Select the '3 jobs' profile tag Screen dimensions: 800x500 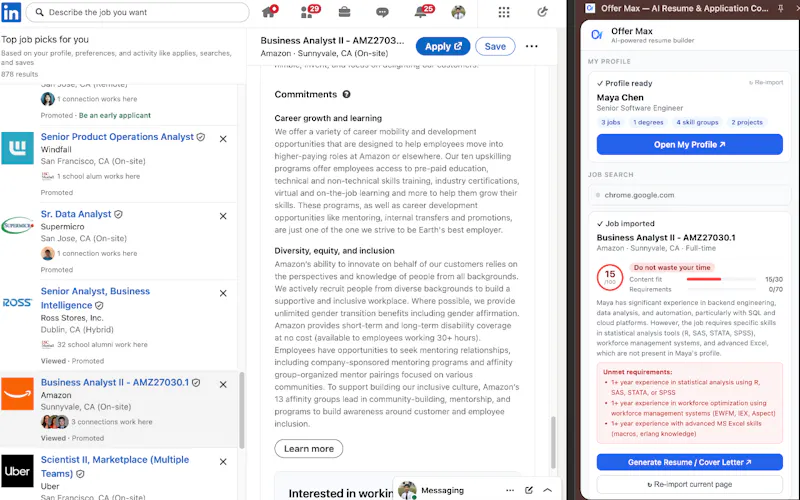click(x=610, y=122)
